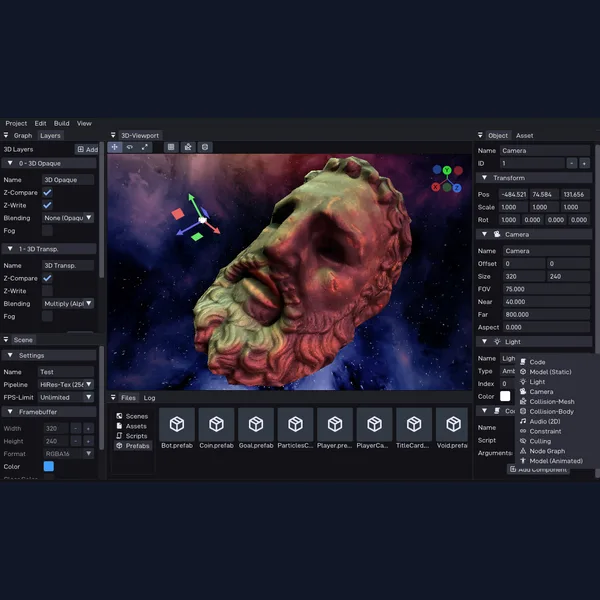Open the panel menu icon beside Scene tab

(6, 339)
